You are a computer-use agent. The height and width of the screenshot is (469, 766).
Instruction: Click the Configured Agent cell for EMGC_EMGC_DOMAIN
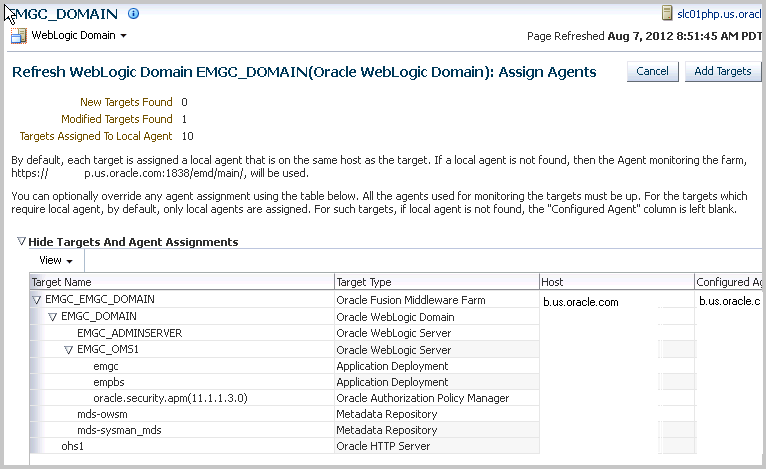[729, 301]
